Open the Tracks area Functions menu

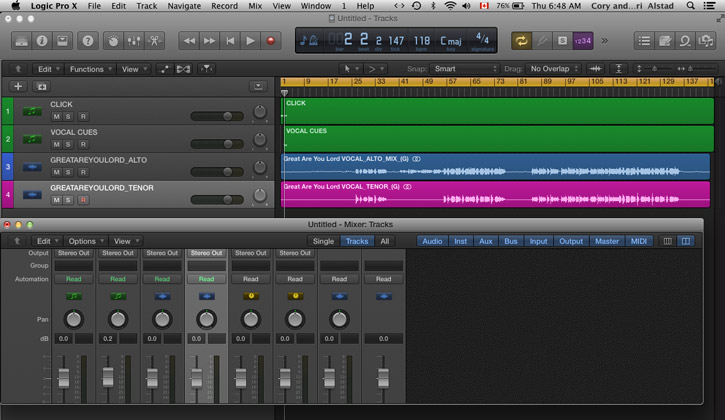click(90, 69)
